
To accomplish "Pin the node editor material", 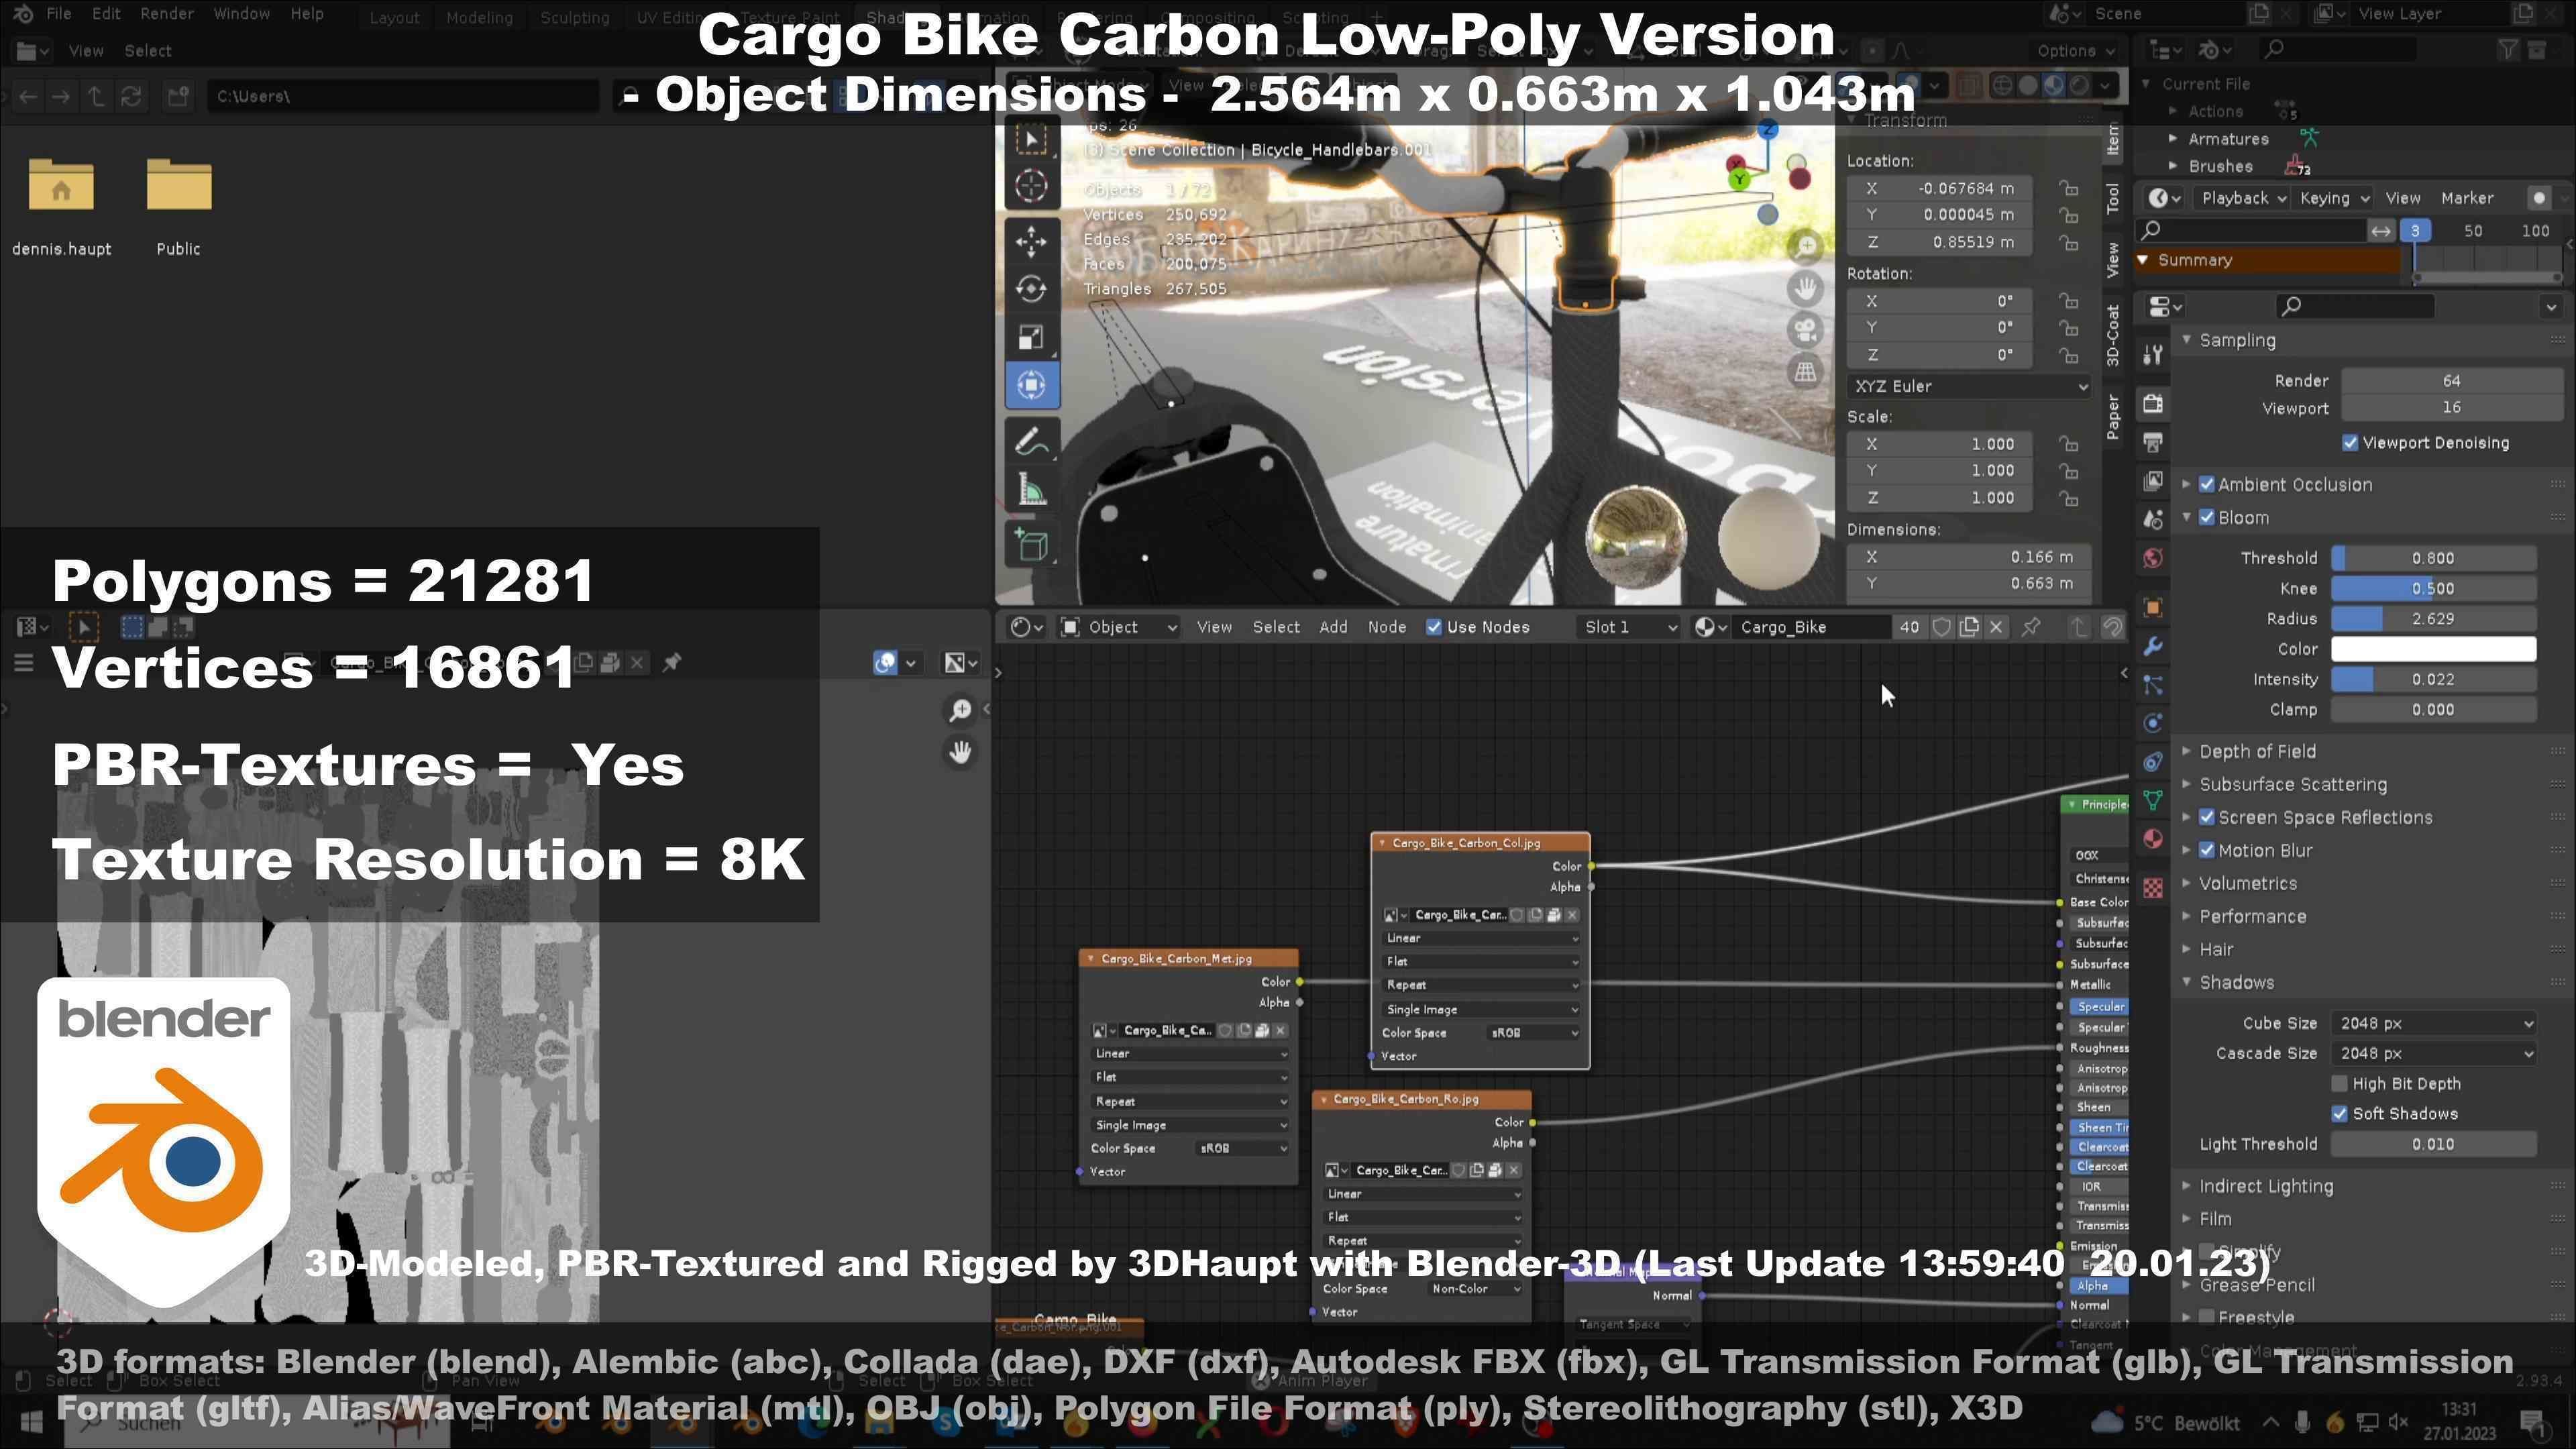I will pyautogui.click(x=2031, y=627).
